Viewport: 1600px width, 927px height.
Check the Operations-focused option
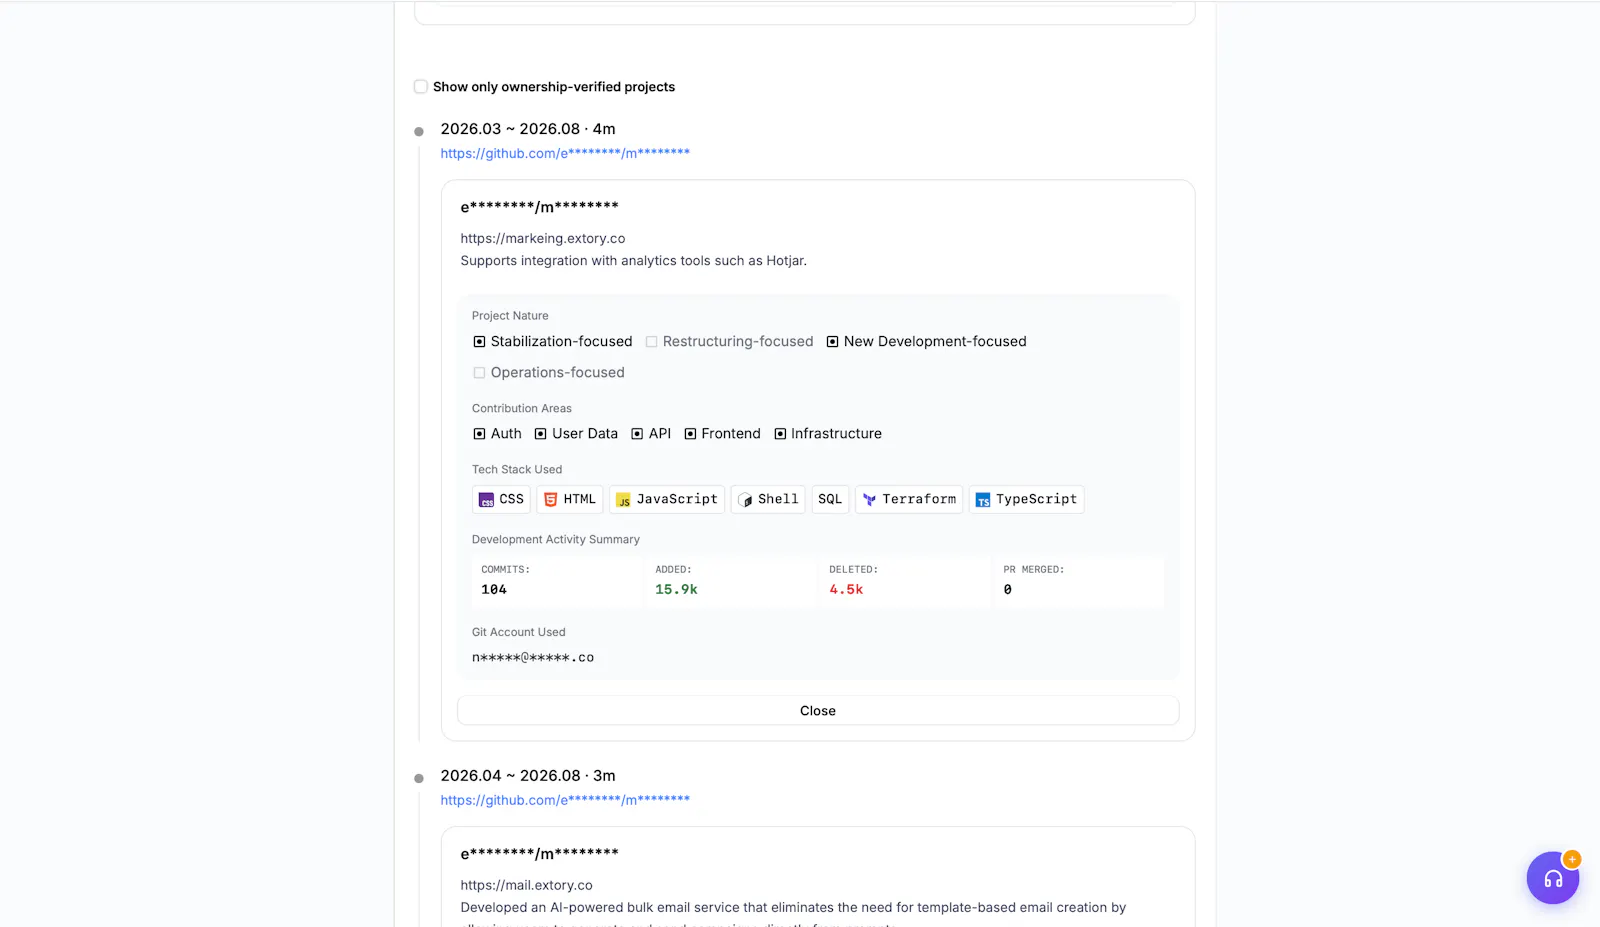pos(479,373)
